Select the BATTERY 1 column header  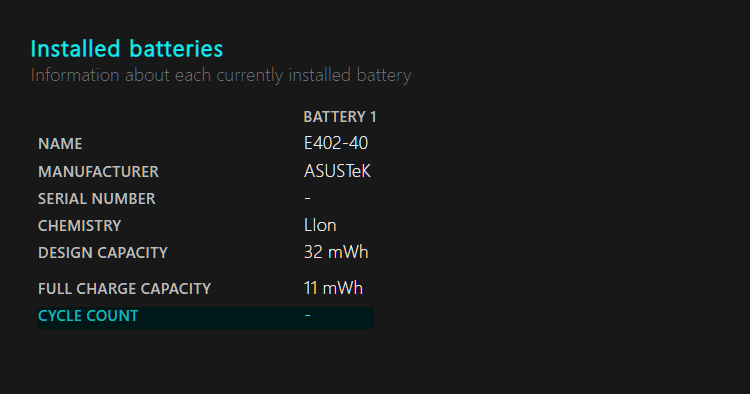click(340, 117)
